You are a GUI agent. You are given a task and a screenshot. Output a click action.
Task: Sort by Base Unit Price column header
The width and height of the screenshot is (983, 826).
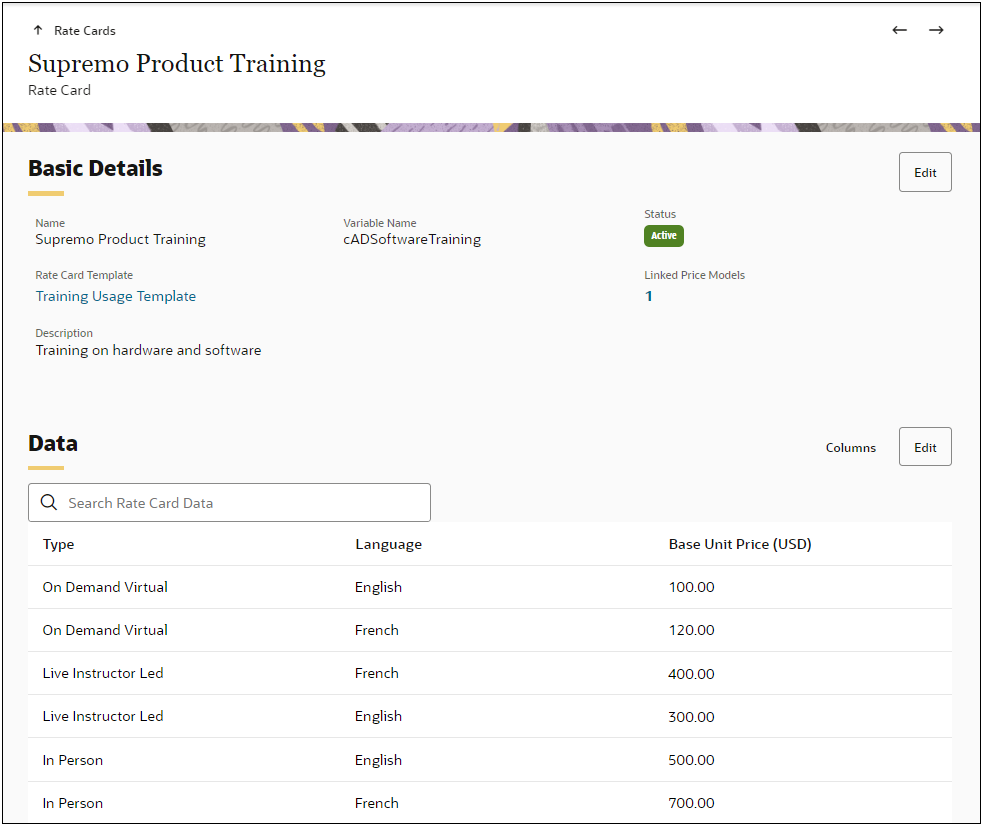point(740,544)
